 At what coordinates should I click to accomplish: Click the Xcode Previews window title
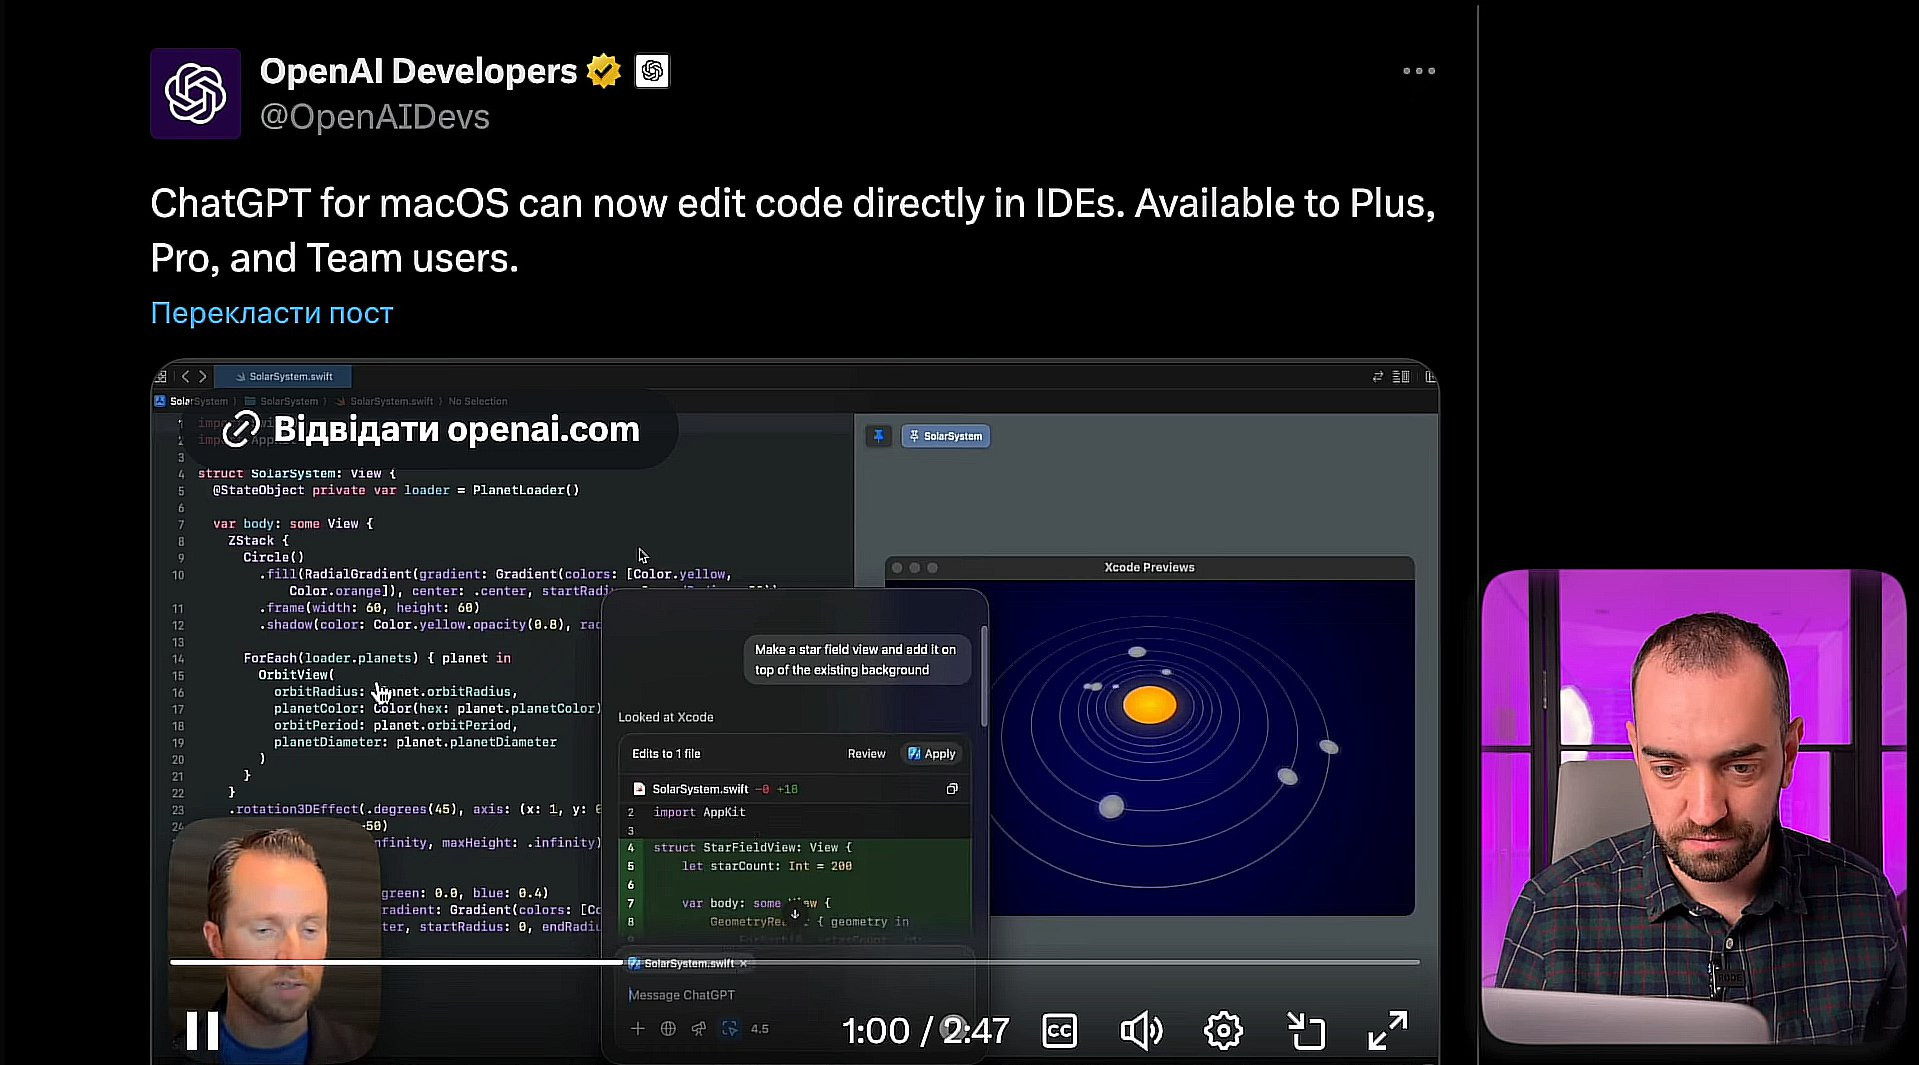[x=1149, y=567]
